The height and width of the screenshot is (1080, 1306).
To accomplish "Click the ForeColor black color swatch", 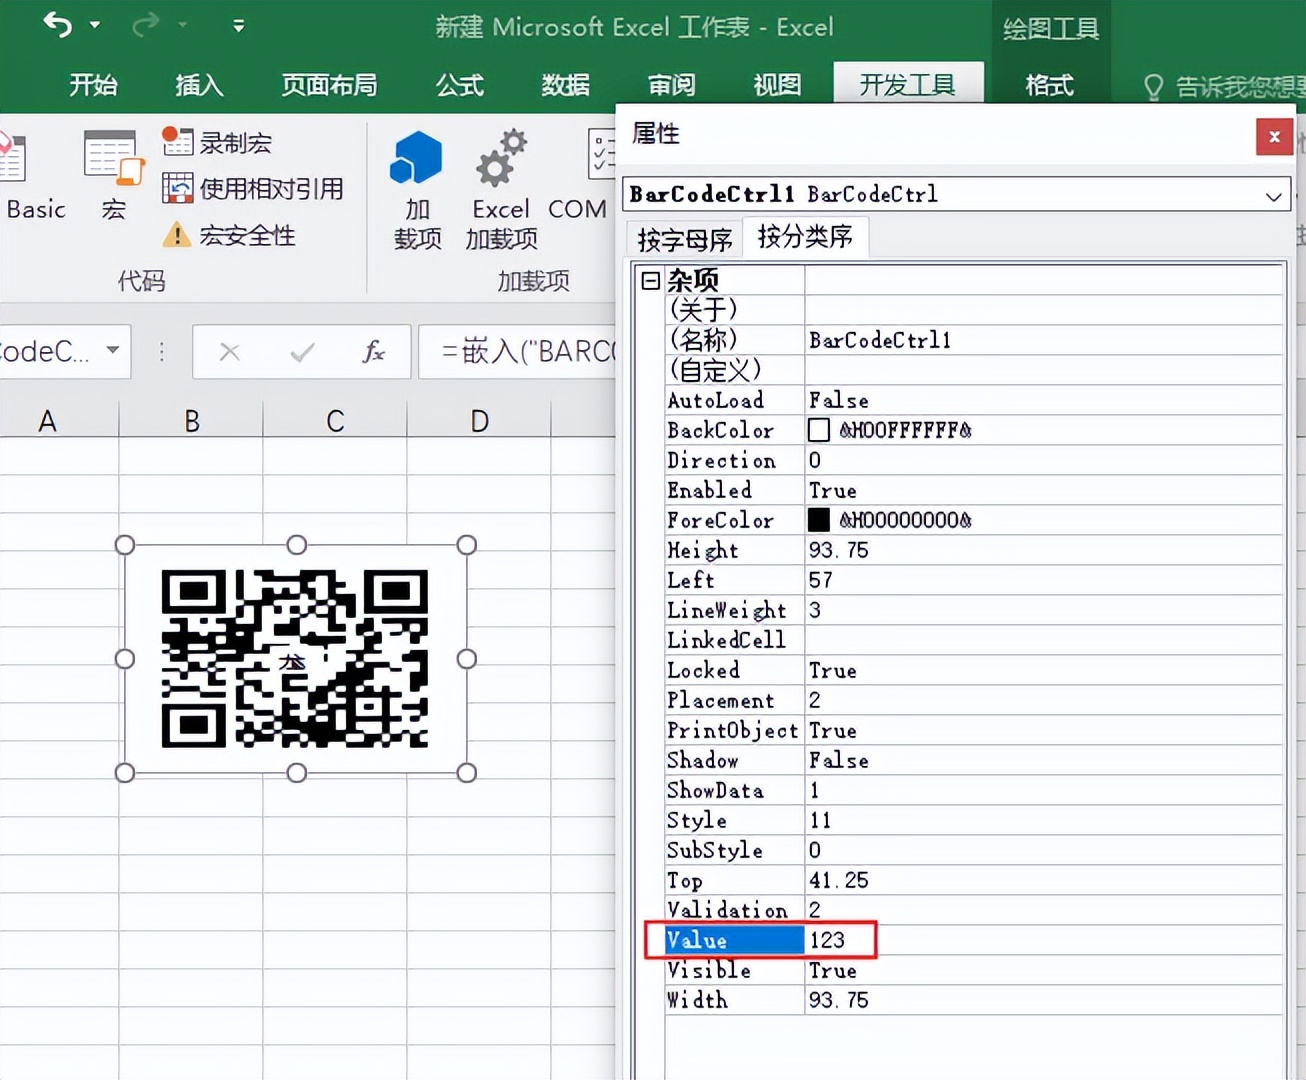I will click(x=819, y=520).
